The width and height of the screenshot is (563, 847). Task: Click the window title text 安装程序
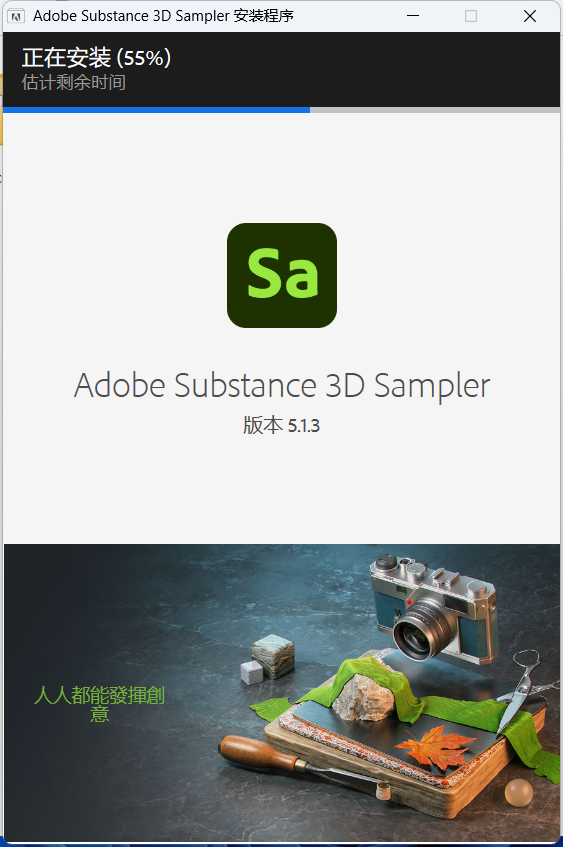(x=264, y=16)
